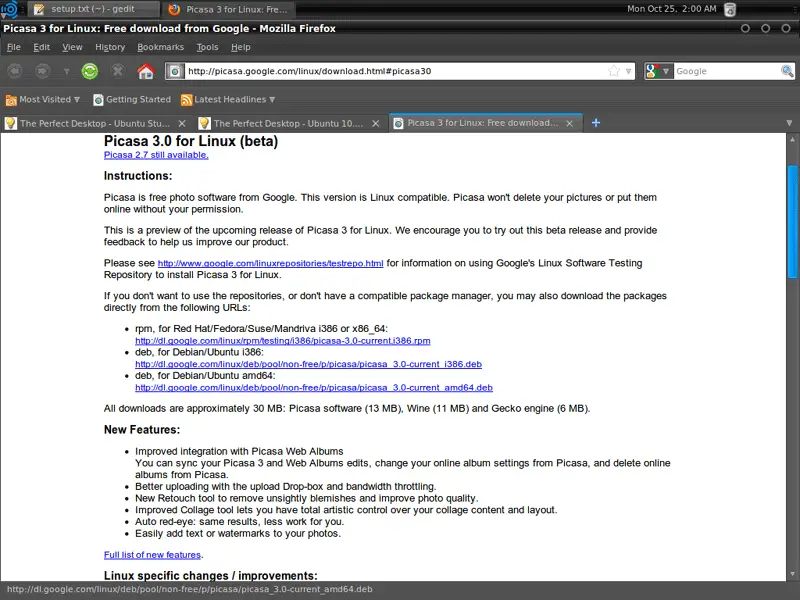Switch to setup.txt gedit taskbar window
800x600 pixels.
pos(93,9)
